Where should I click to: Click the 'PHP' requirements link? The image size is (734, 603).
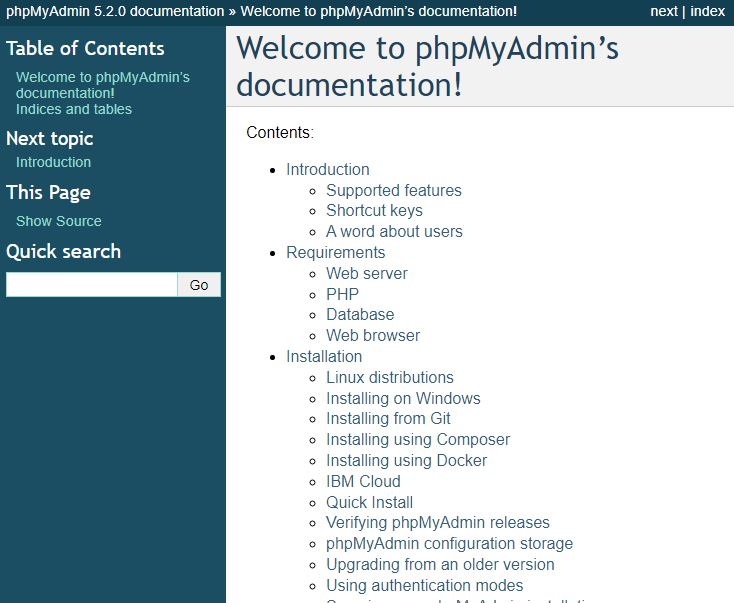tap(342, 294)
